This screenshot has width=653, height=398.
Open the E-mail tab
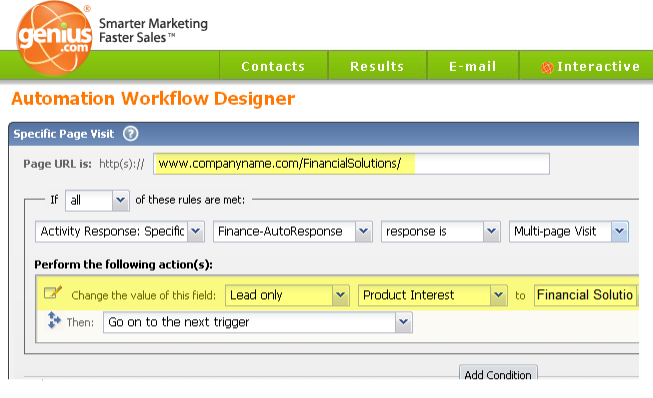tap(473, 66)
